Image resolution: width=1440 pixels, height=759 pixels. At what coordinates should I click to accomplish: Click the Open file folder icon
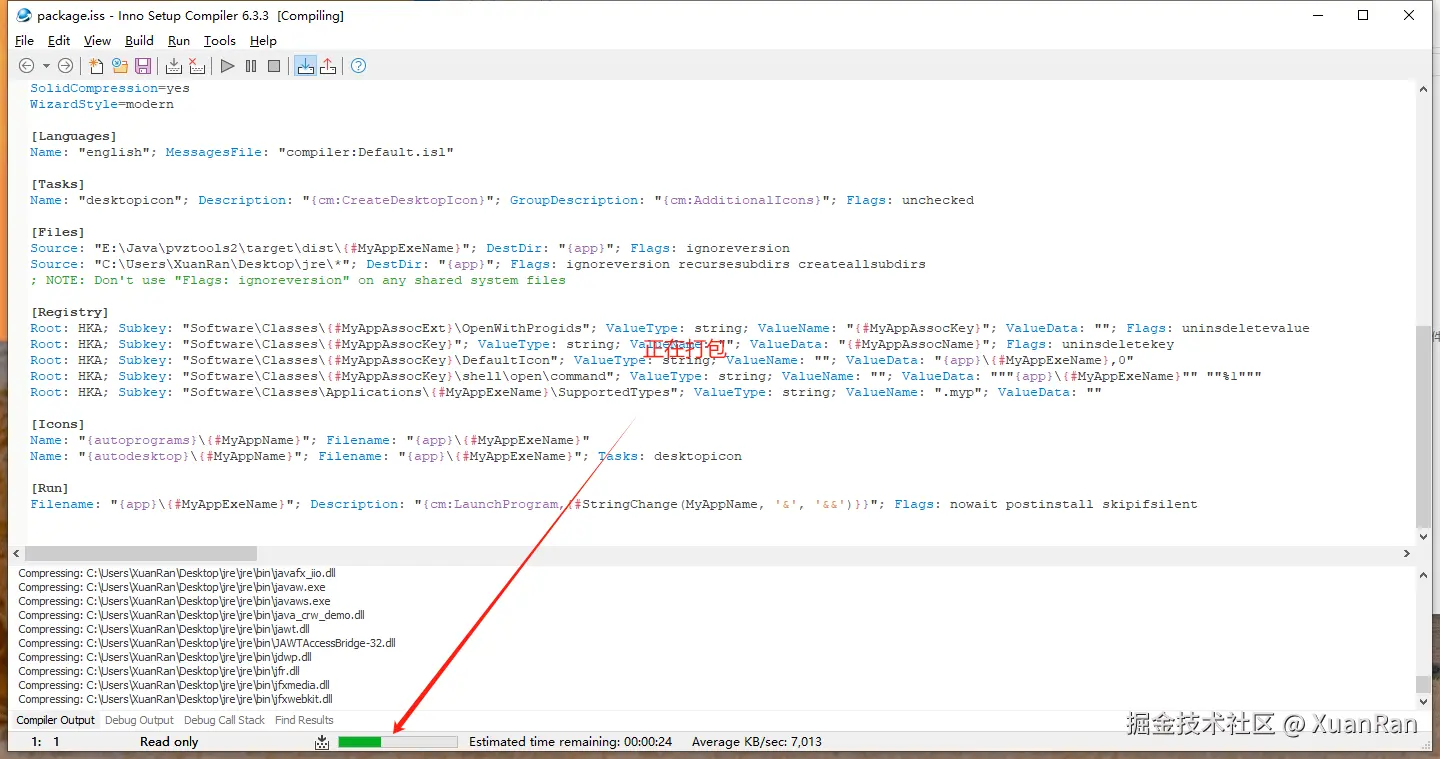pyautogui.click(x=120, y=66)
